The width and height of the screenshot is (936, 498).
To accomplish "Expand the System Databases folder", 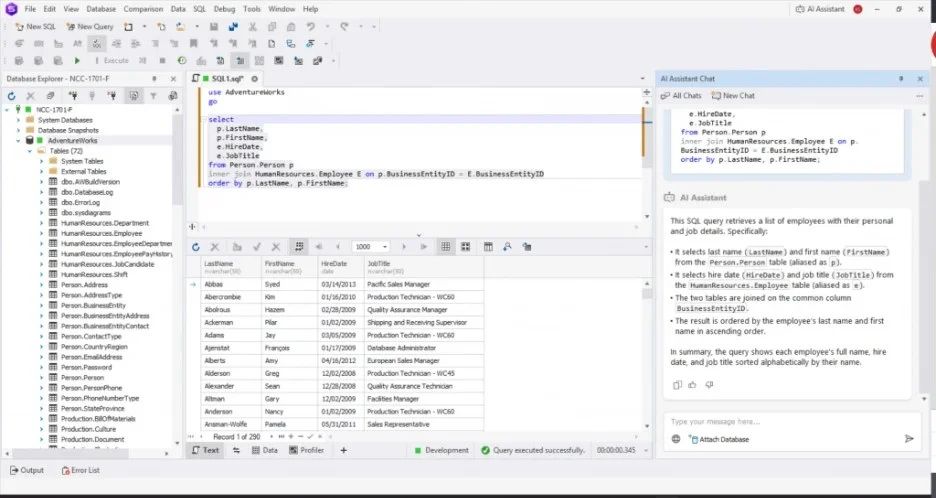I will tap(18, 120).
